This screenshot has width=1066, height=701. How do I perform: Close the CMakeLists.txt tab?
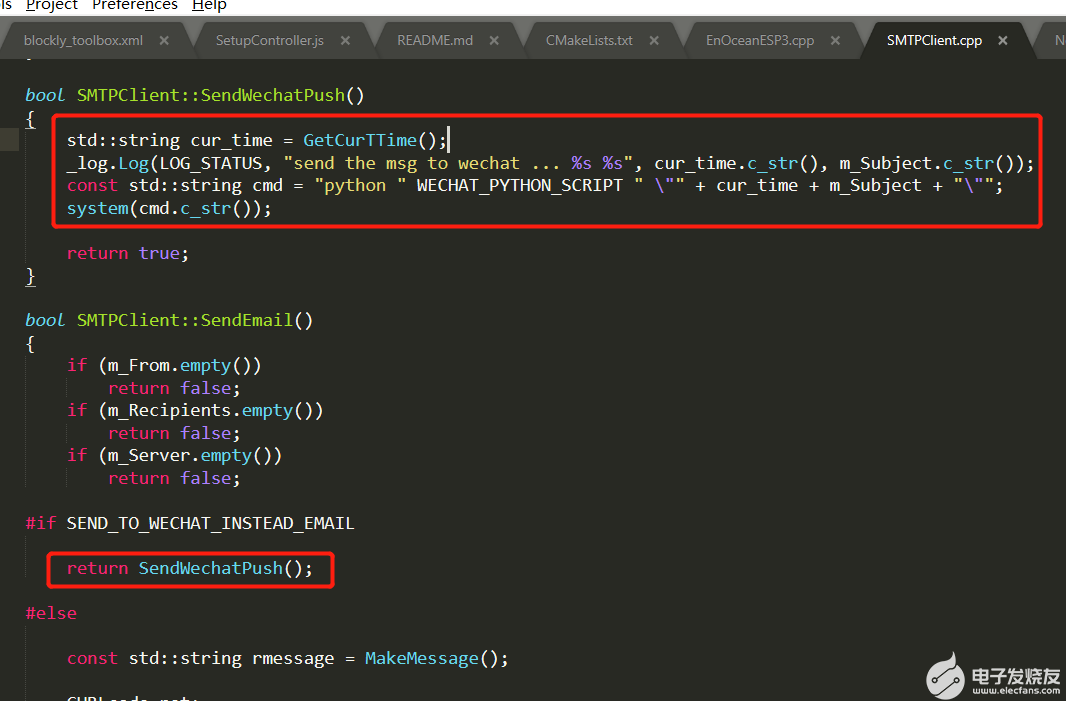pos(654,41)
